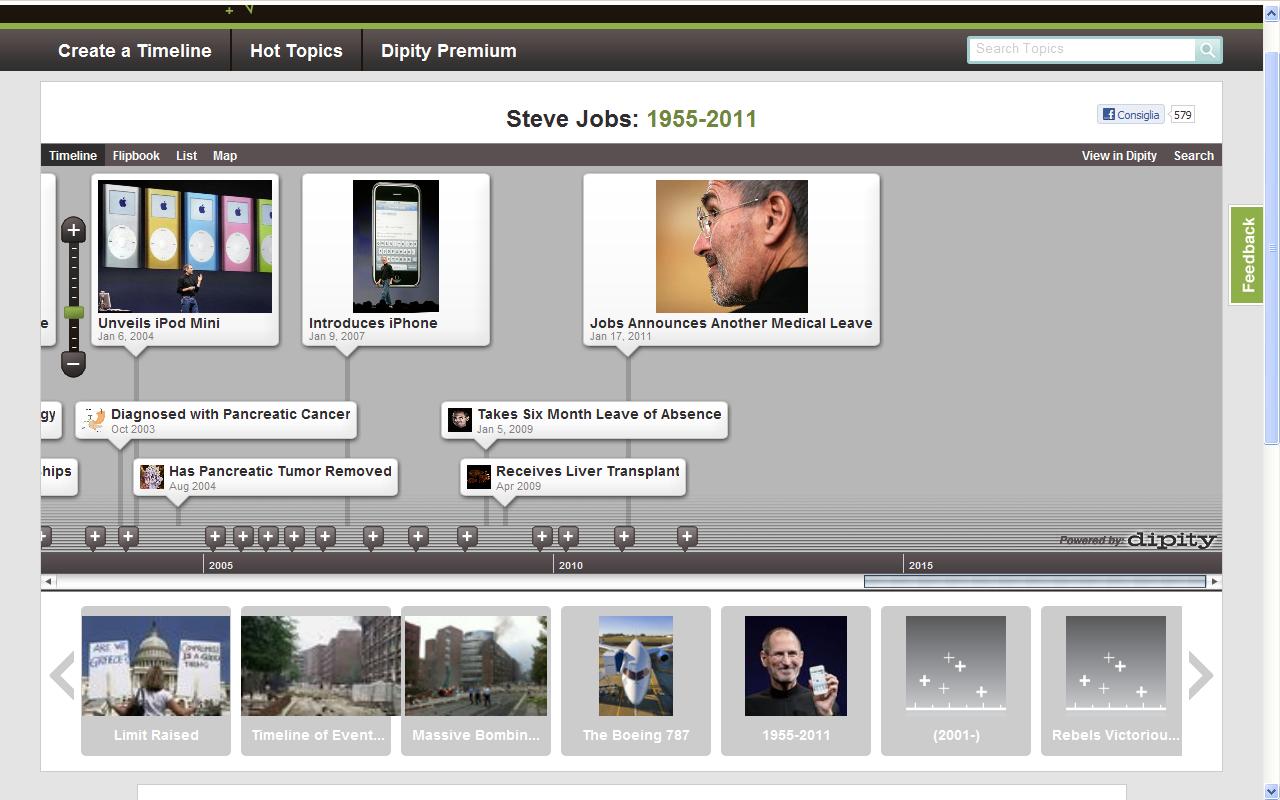Open the Introduces iPhone photo
This screenshot has width=1280, height=800.
[x=396, y=246]
